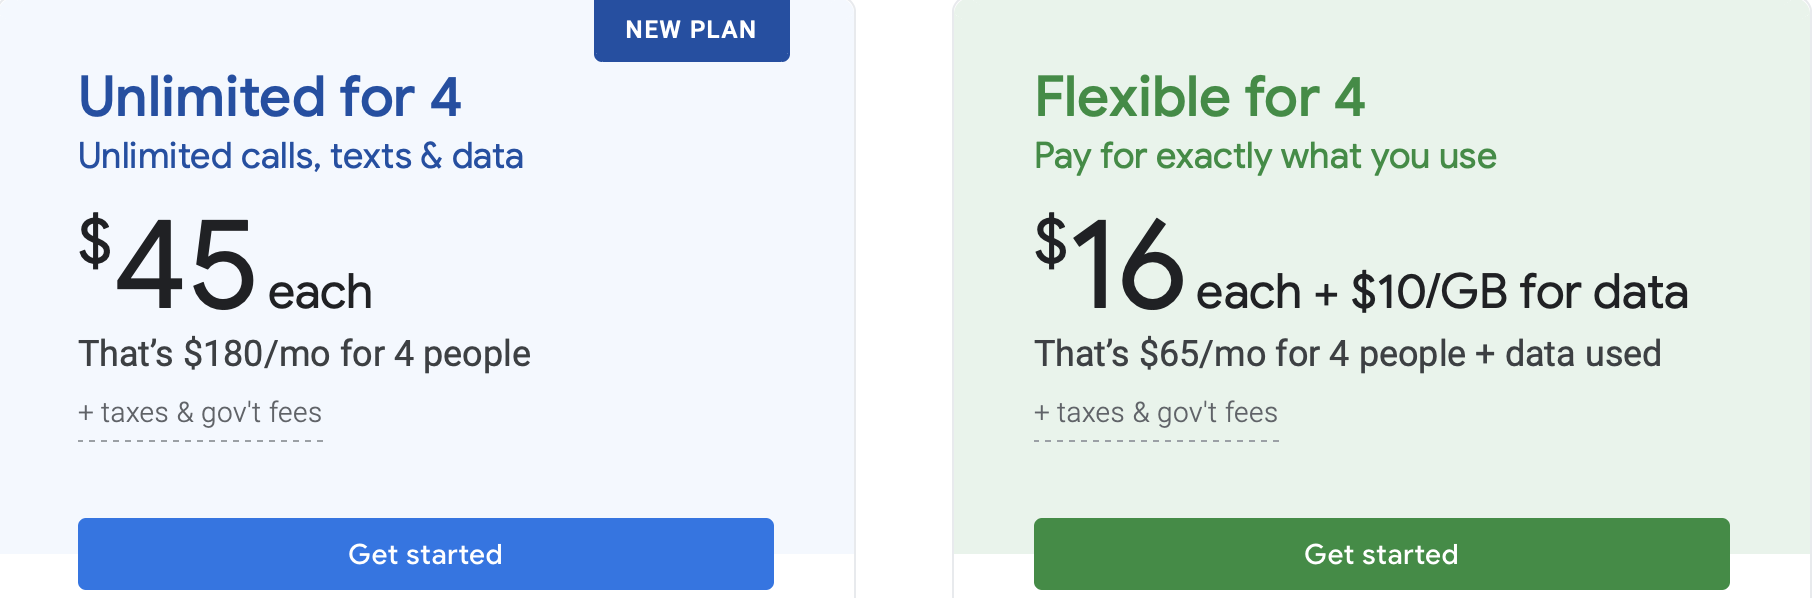
Task: Click the word each beside the 45 price
Action: pos(320,292)
